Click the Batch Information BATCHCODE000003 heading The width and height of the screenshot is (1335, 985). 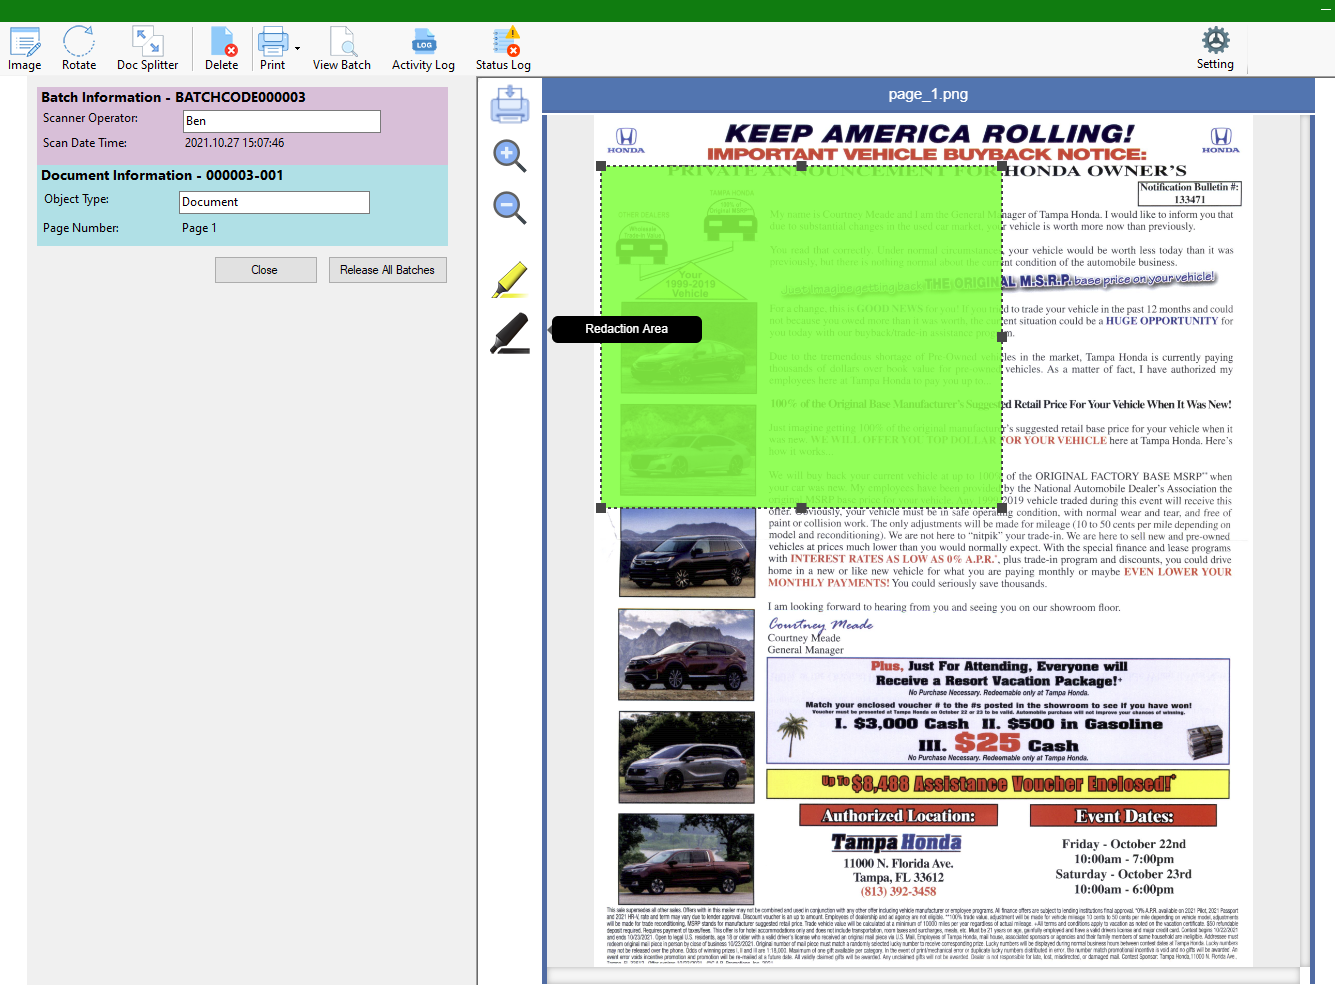[x=173, y=97]
